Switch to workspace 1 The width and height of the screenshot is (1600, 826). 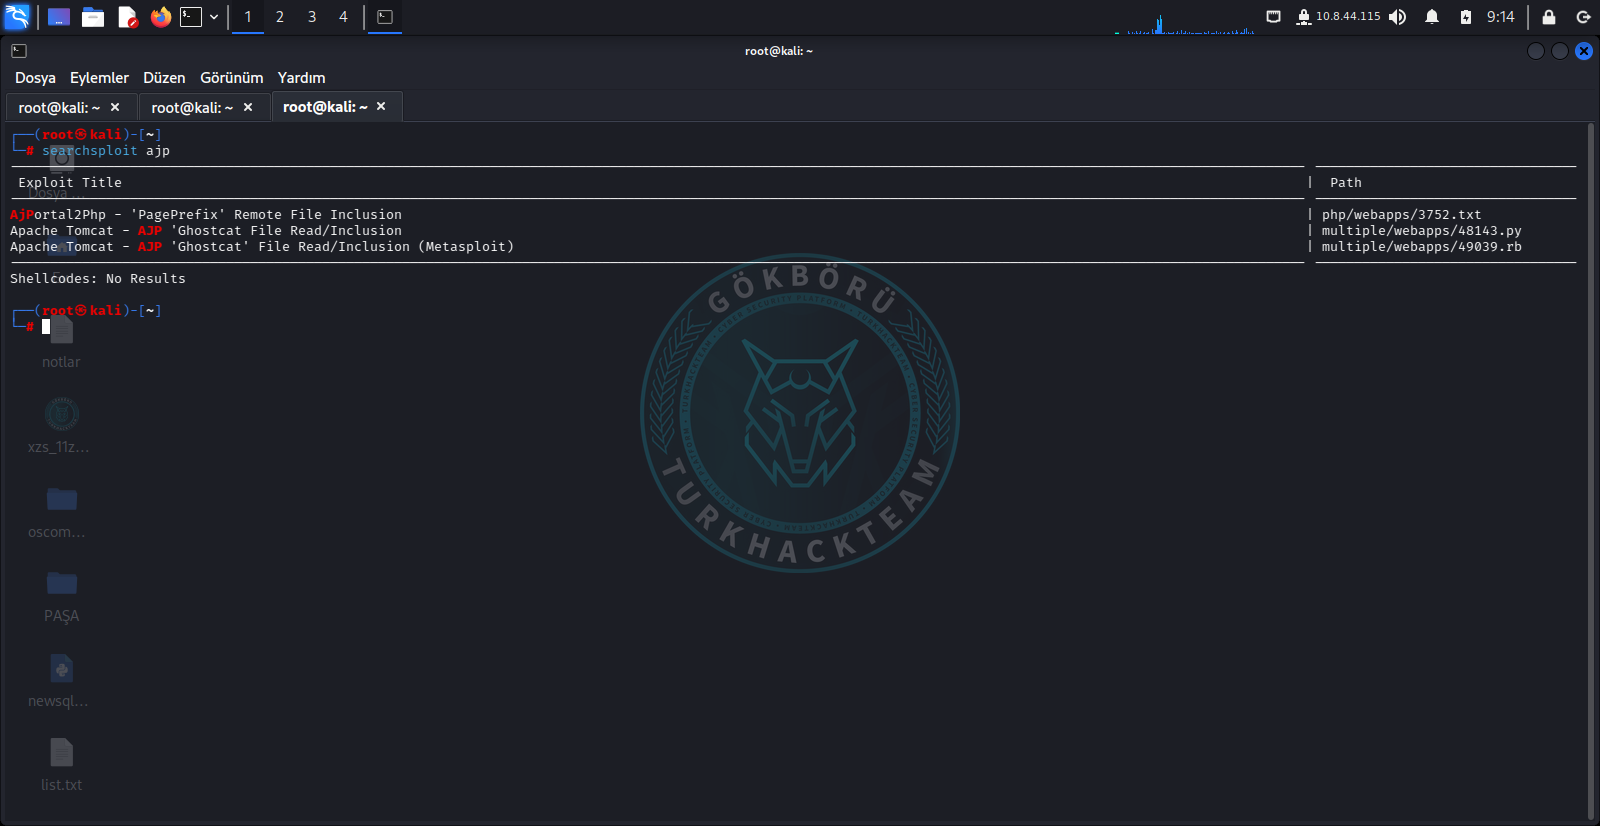tap(248, 17)
